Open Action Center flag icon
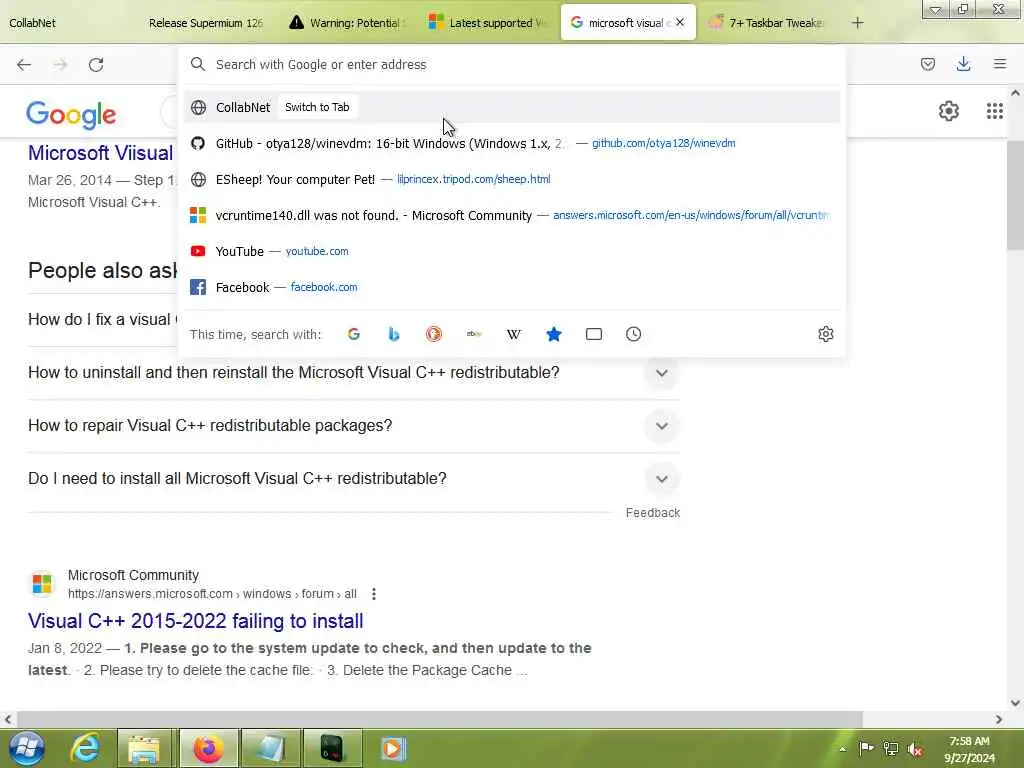The height and width of the screenshot is (768, 1024). point(866,748)
